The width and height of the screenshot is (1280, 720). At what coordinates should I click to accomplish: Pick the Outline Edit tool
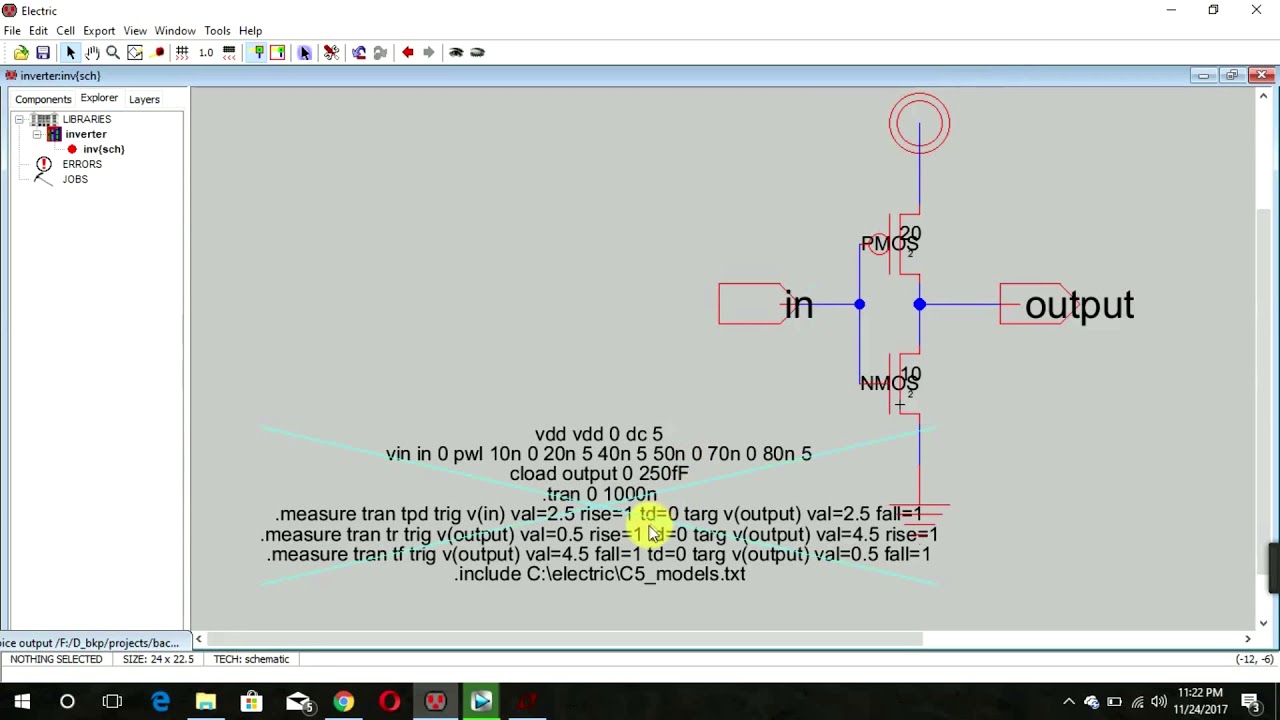(x=135, y=52)
